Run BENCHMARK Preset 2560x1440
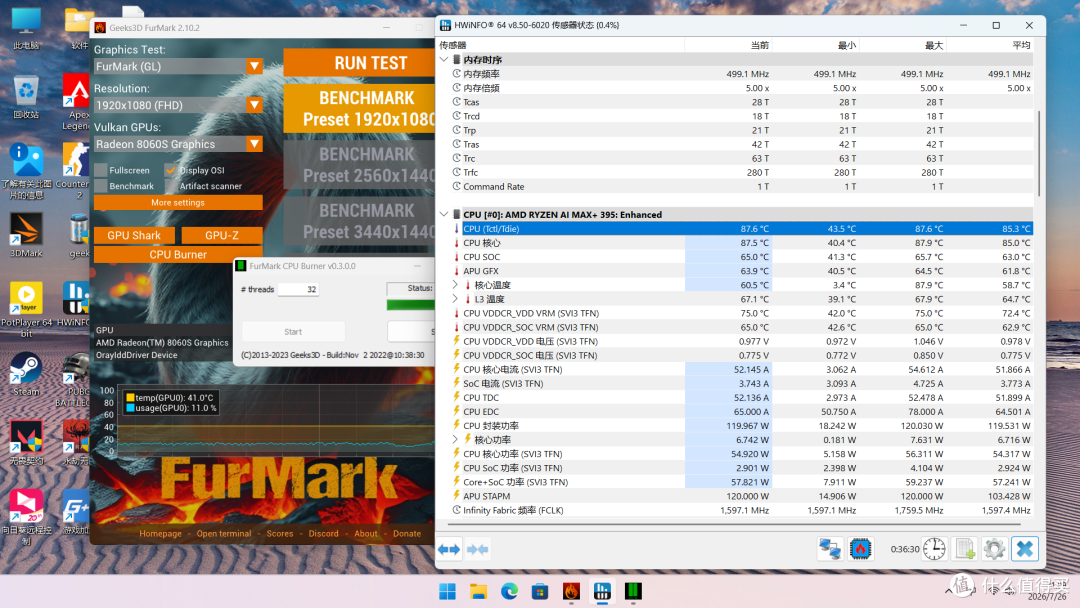This screenshot has height=608, width=1080. pos(360,165)
